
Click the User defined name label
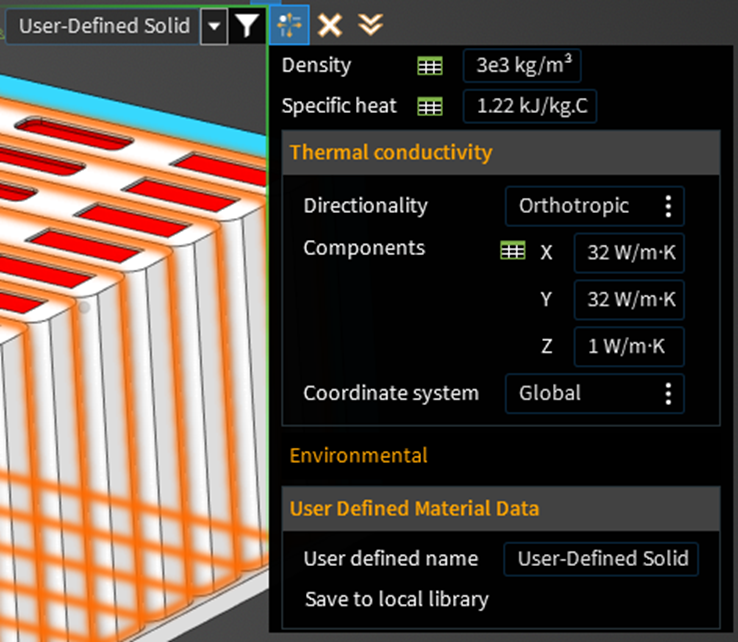[x=391, y=559]
